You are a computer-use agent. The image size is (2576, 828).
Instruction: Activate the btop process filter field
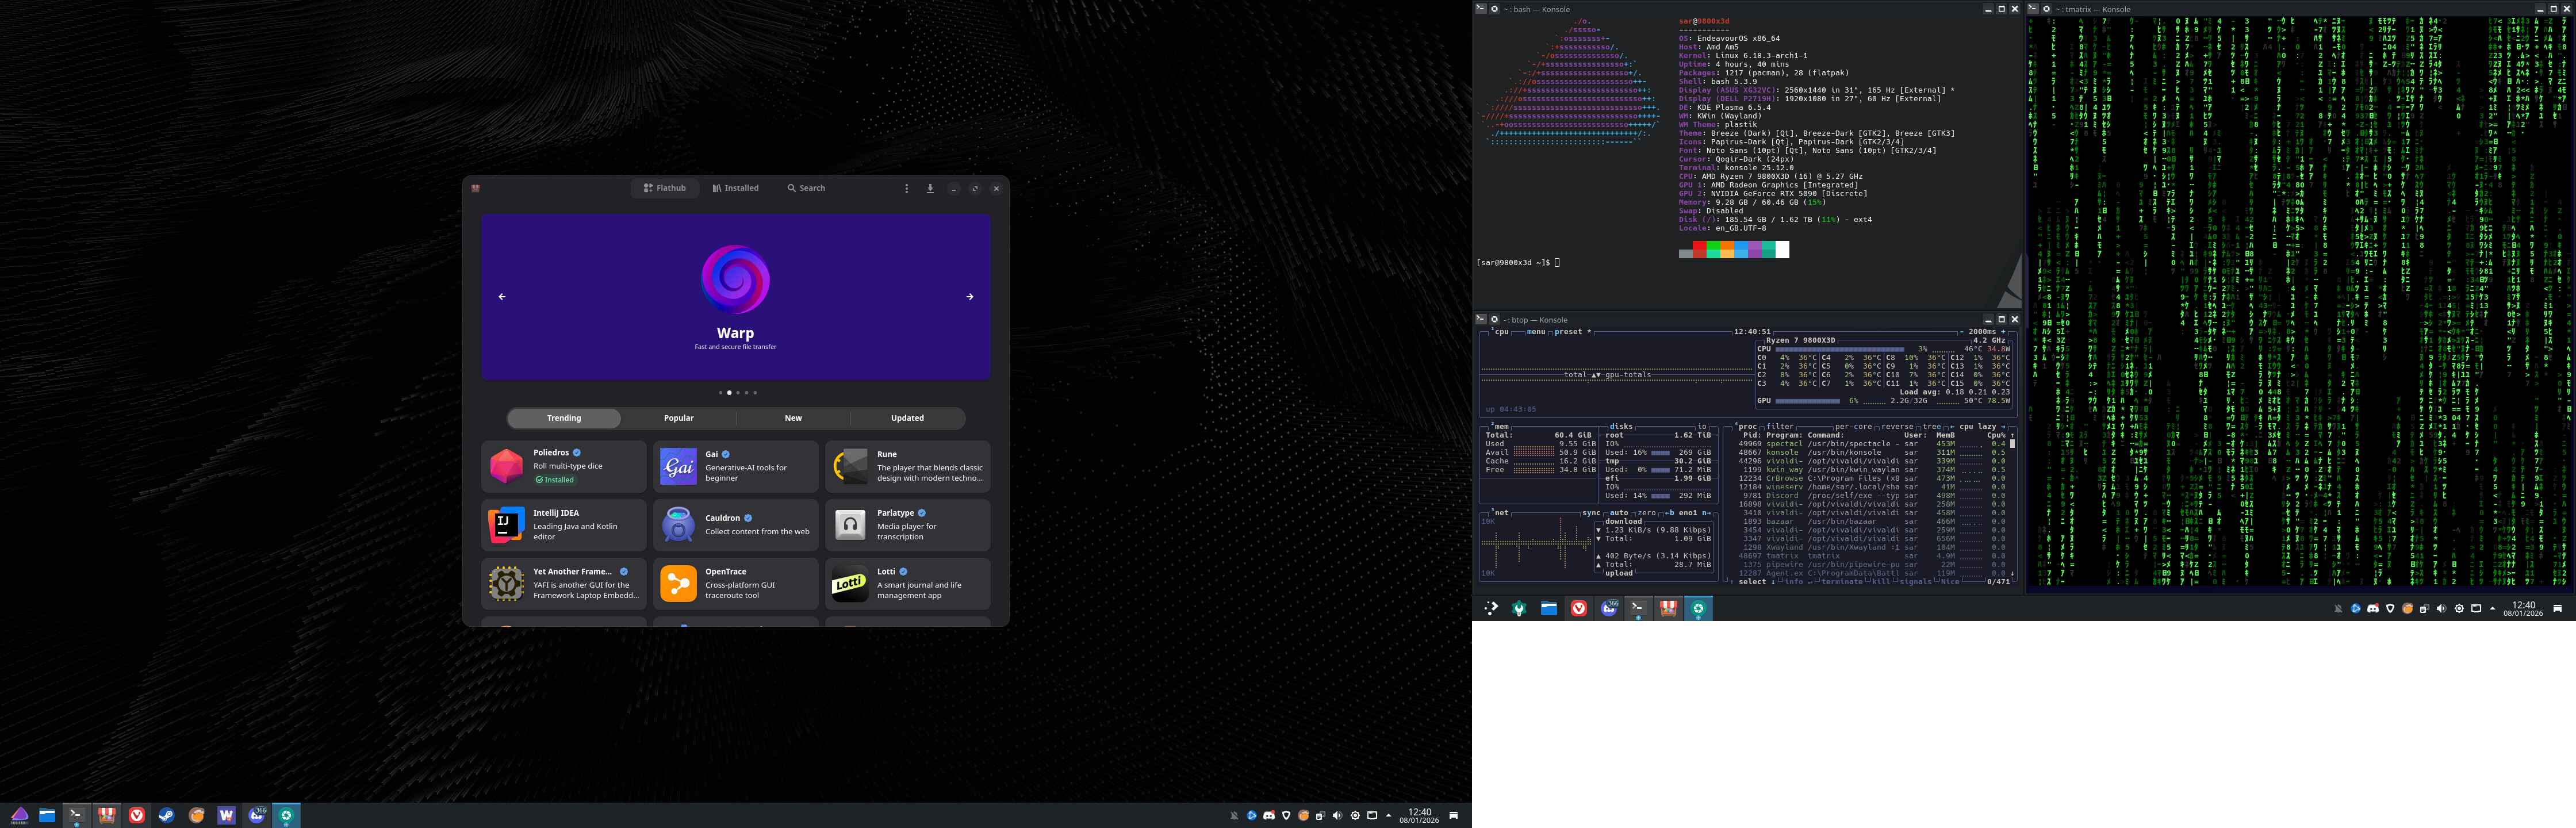(1781, 427)
